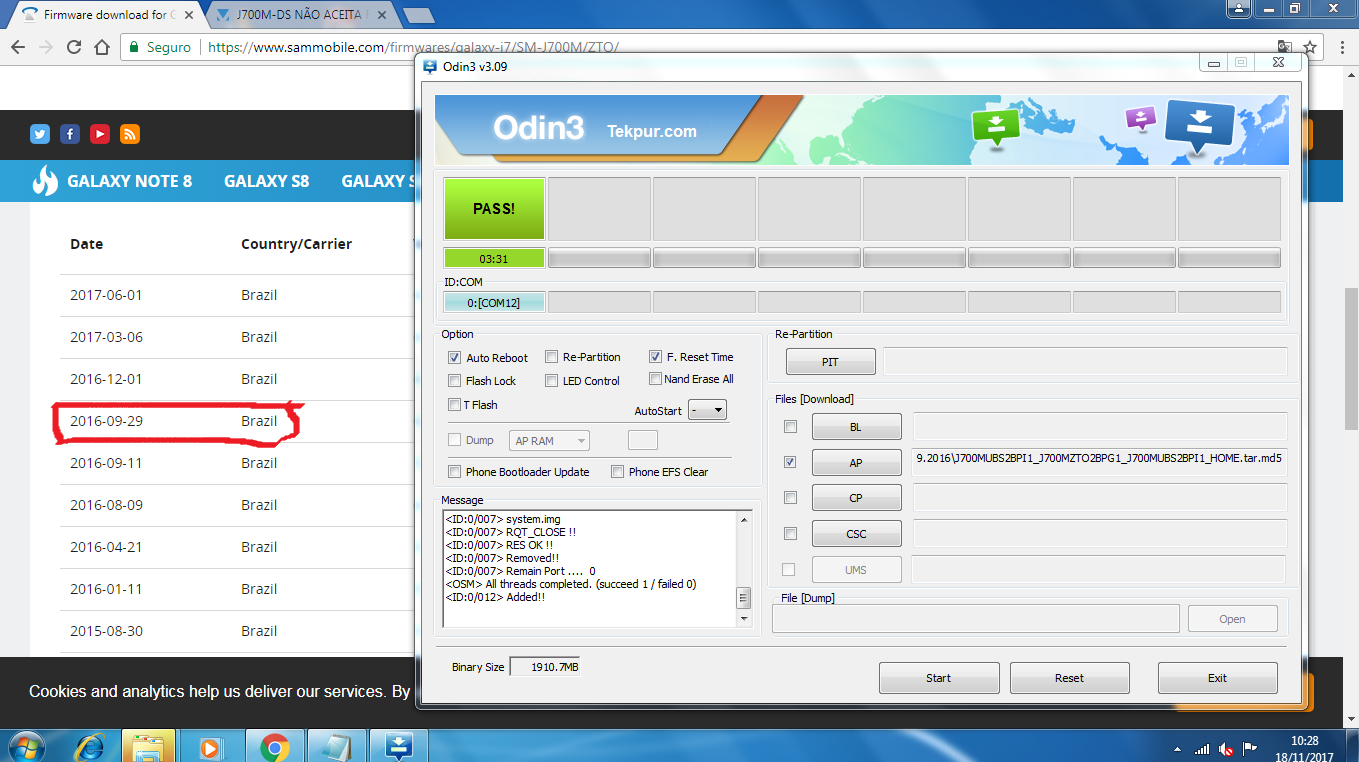The image size is (1359, 762).
Task: Launch Internet Explorer from the taskbar
Action: pyautogui.click(x=91, y=746)
